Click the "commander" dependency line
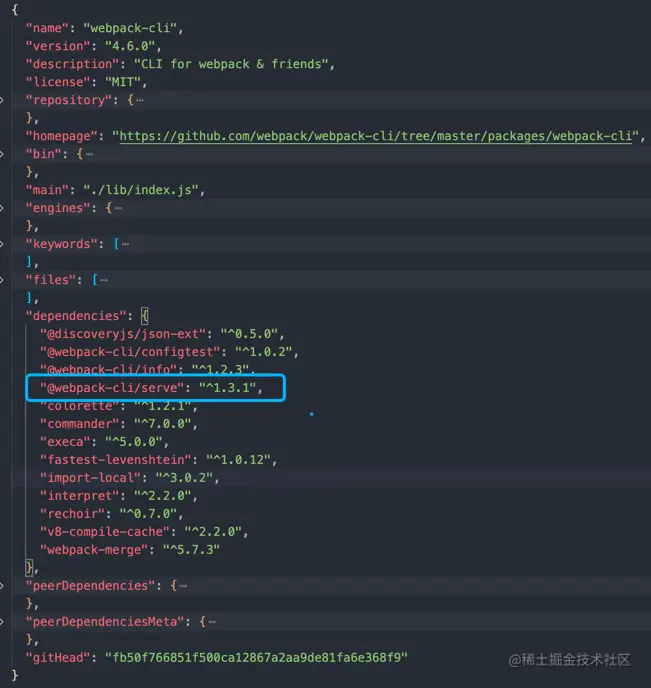Screen dimensions: 651x688 (118, 424)
